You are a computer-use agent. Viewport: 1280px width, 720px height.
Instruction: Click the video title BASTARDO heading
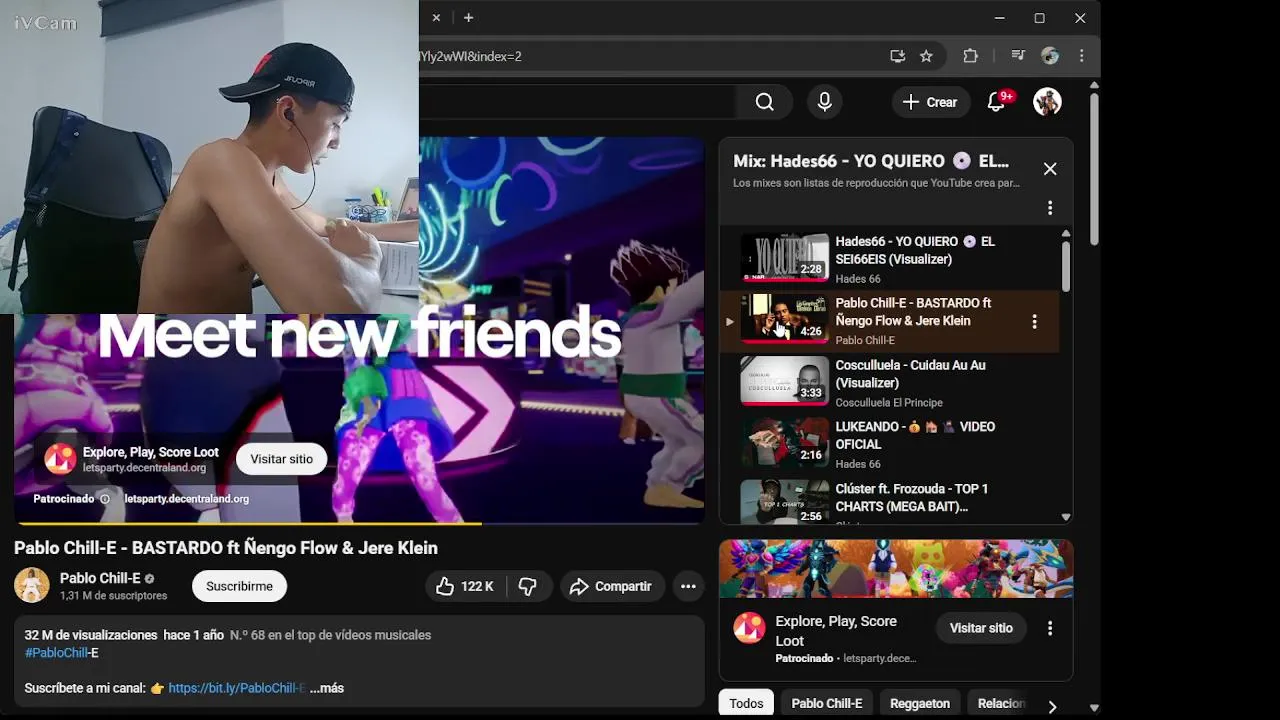[x=226, y=548]
